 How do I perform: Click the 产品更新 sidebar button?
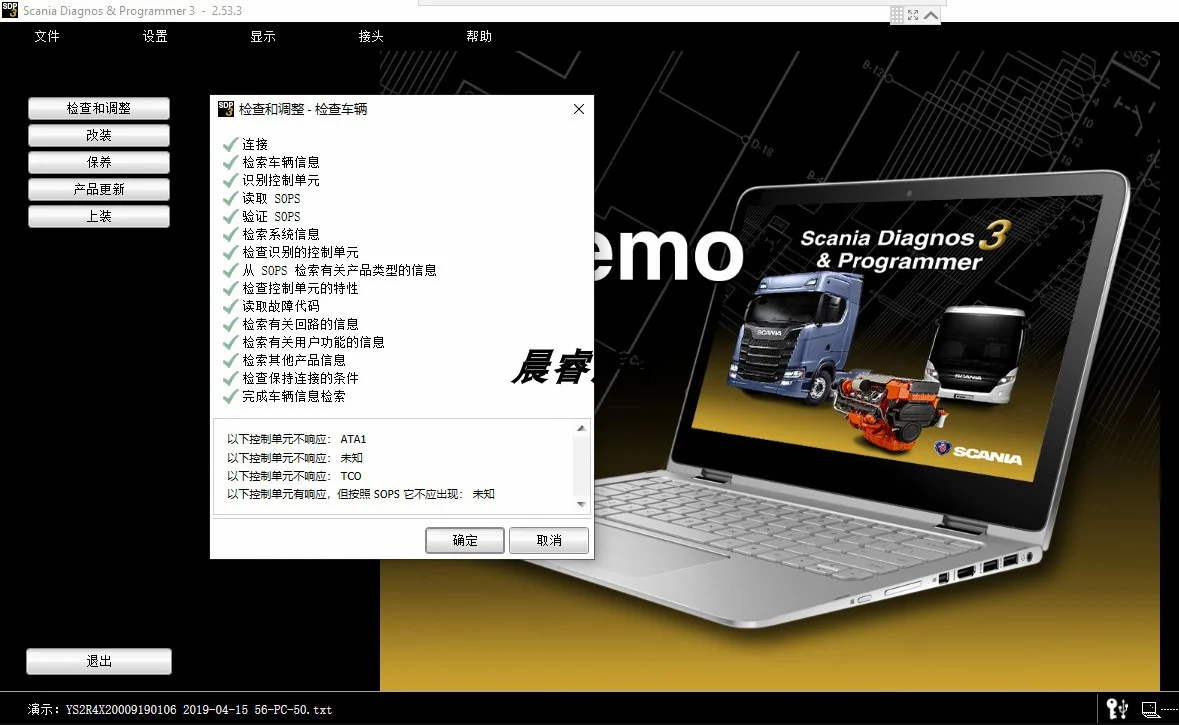click(99, 190)
